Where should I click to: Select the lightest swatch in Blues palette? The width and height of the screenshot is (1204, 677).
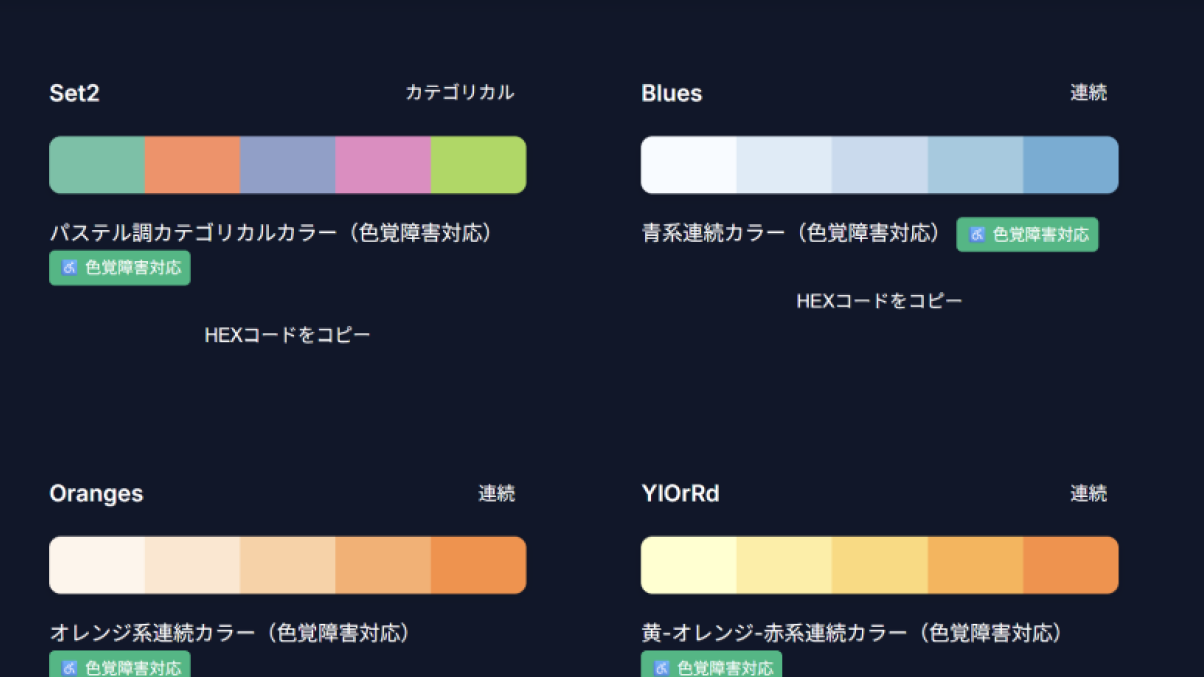click(688, 165)
